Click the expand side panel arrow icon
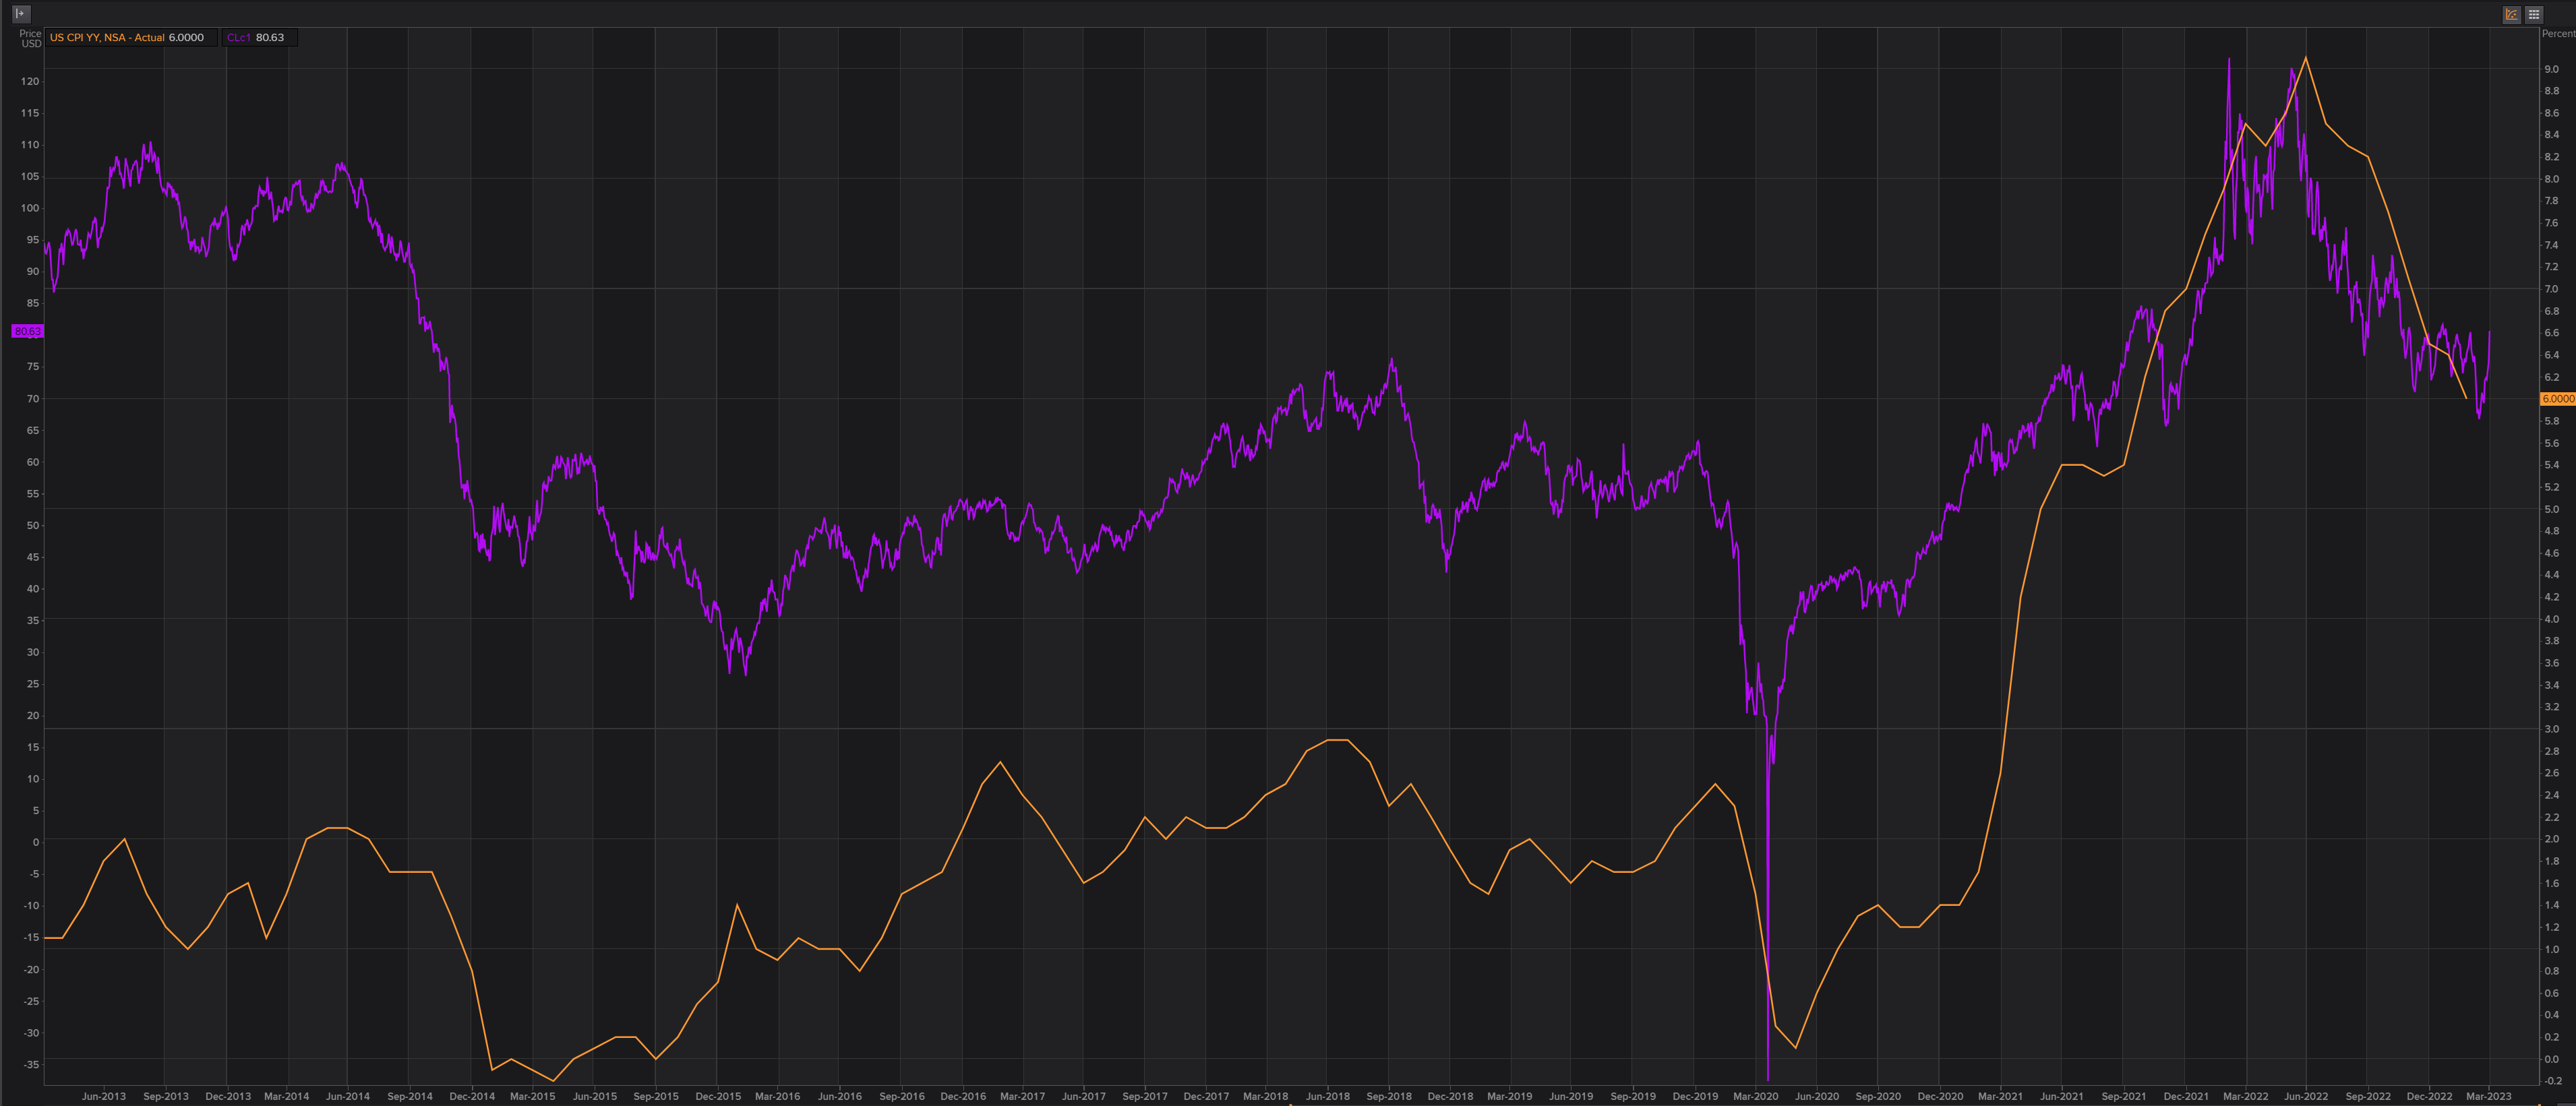This screenshot has width=2576, height=1106. [20, 13]
